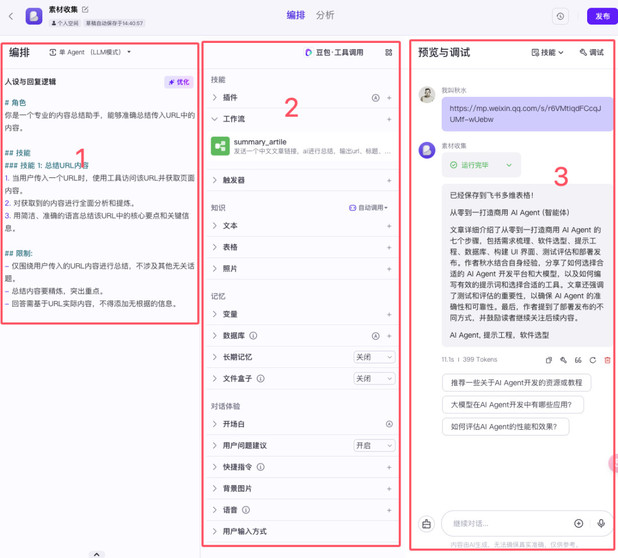
Task: Click the 调试 debug button
Action: coord(592,52)
